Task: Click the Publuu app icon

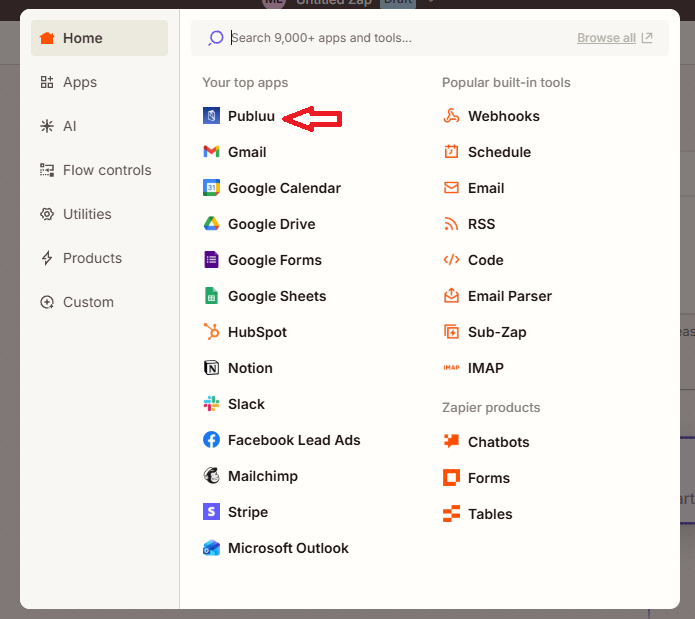Action: pos(211,116)
